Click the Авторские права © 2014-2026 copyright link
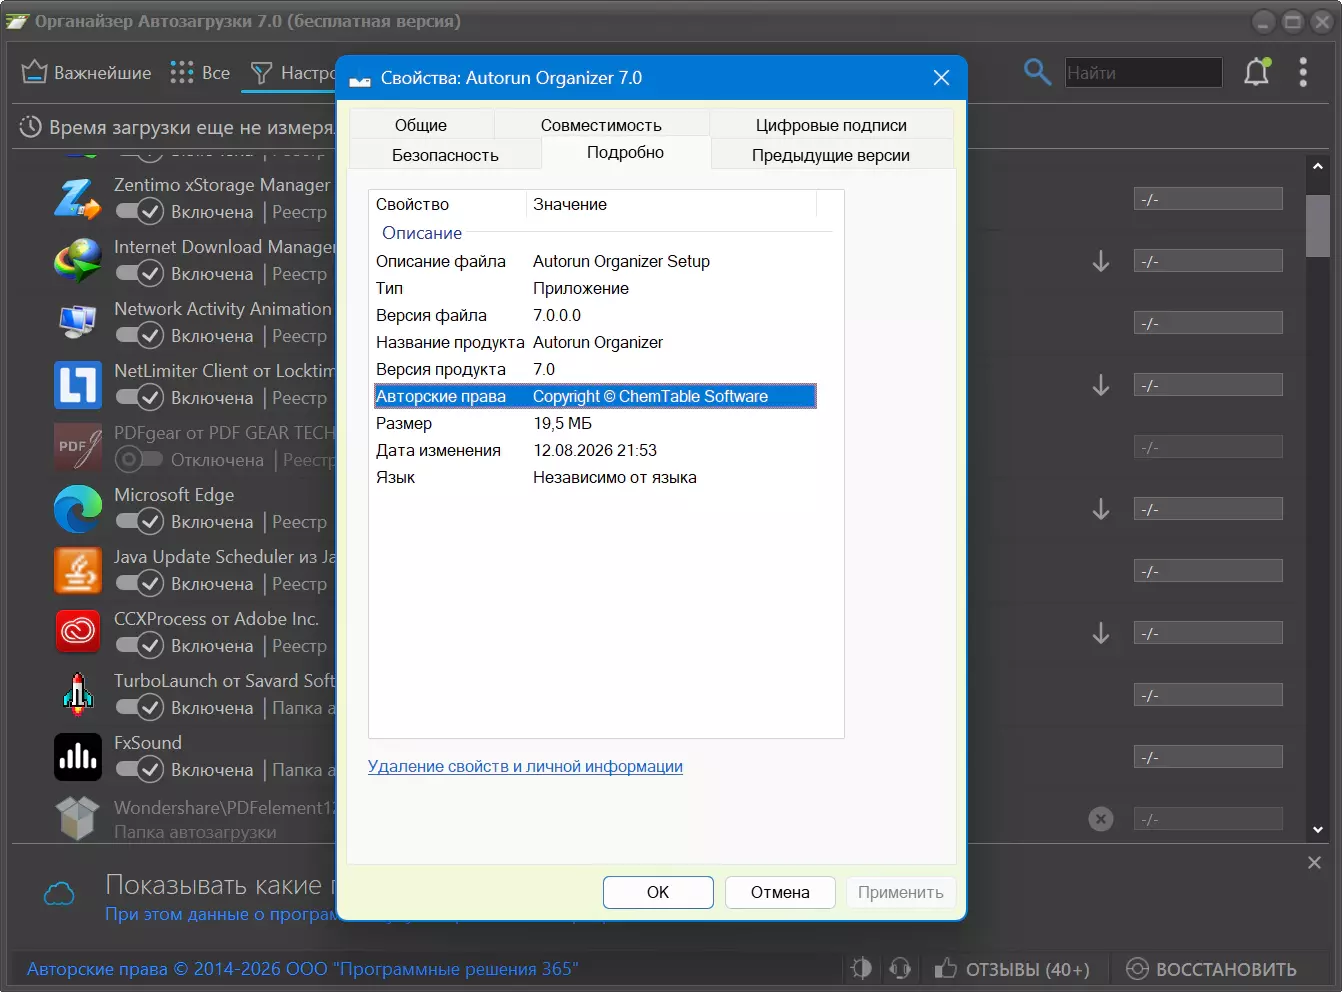The width and height of the screenshot is (1342, 992). 302,968
